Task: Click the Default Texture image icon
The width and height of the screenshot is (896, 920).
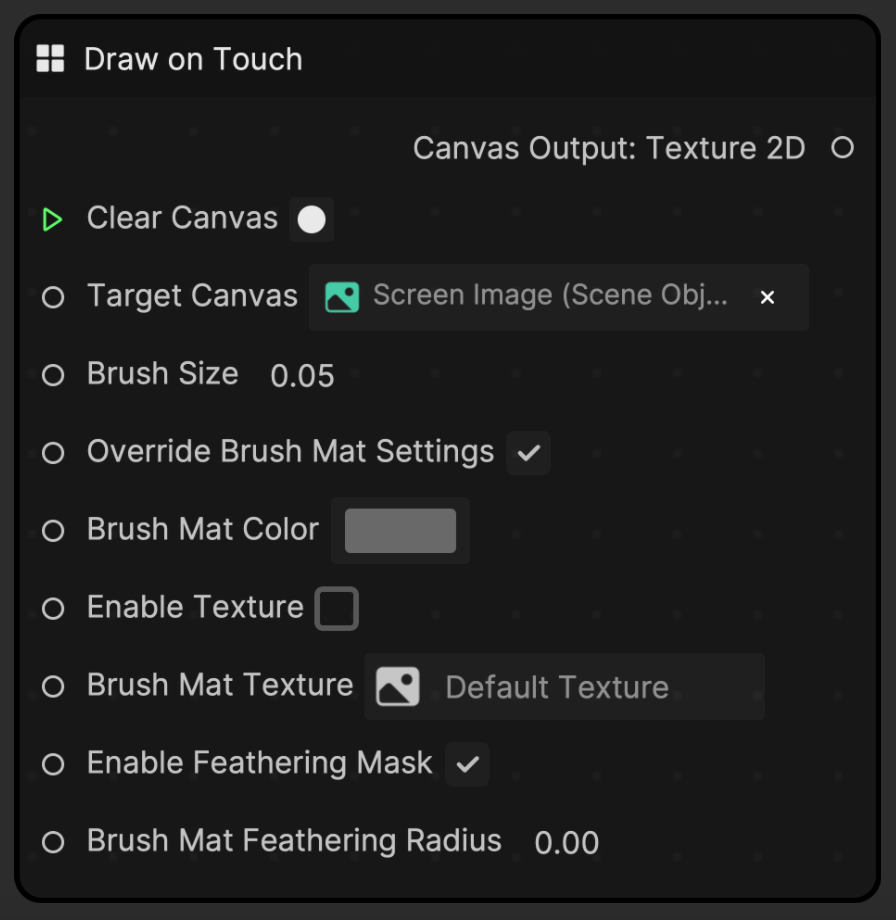Action: (397, 686)
